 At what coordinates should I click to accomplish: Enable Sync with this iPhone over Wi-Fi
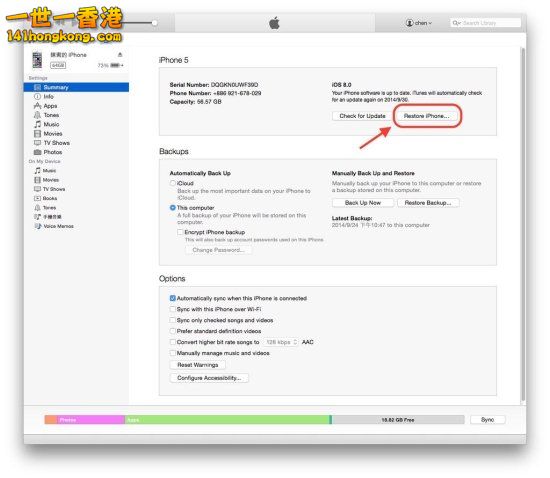coord(173,309)
